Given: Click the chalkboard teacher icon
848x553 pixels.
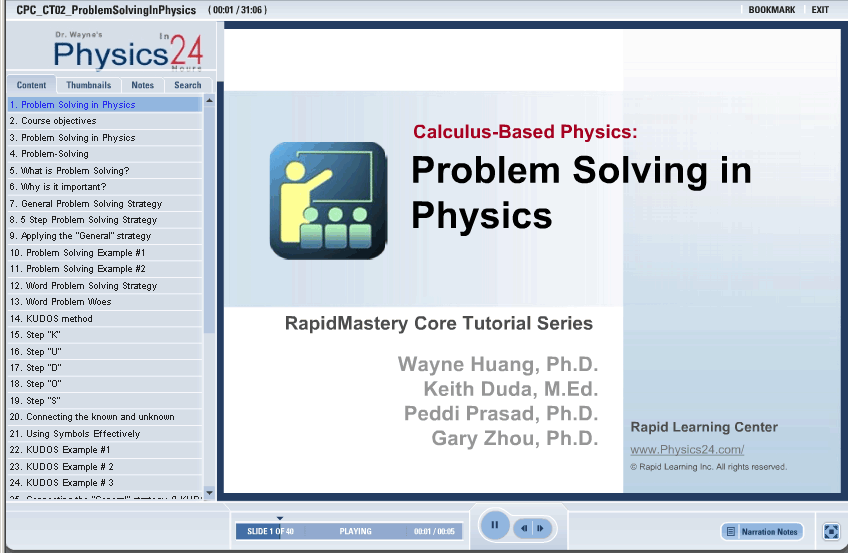Looking at the screenshot, I should point(328,200).
